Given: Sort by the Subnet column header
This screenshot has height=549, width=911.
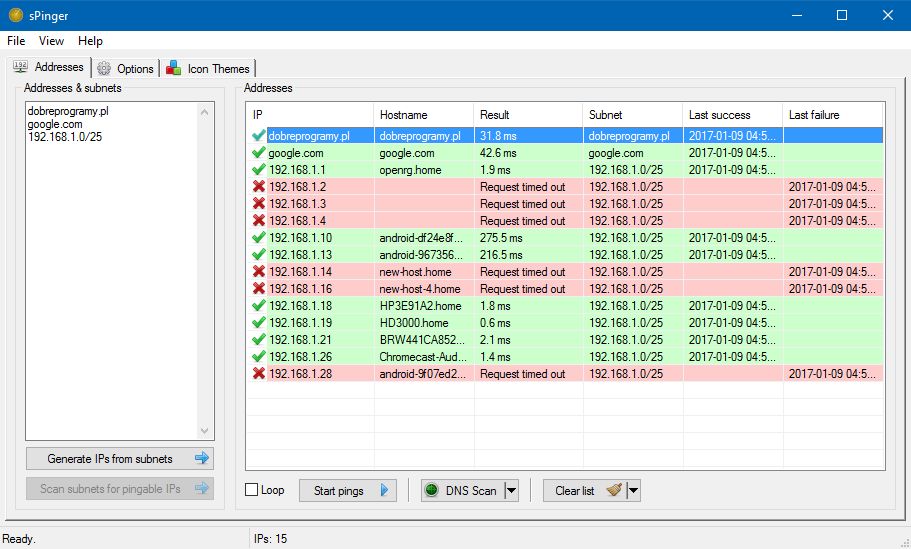Looking at the screenshot, I should 632,114.
